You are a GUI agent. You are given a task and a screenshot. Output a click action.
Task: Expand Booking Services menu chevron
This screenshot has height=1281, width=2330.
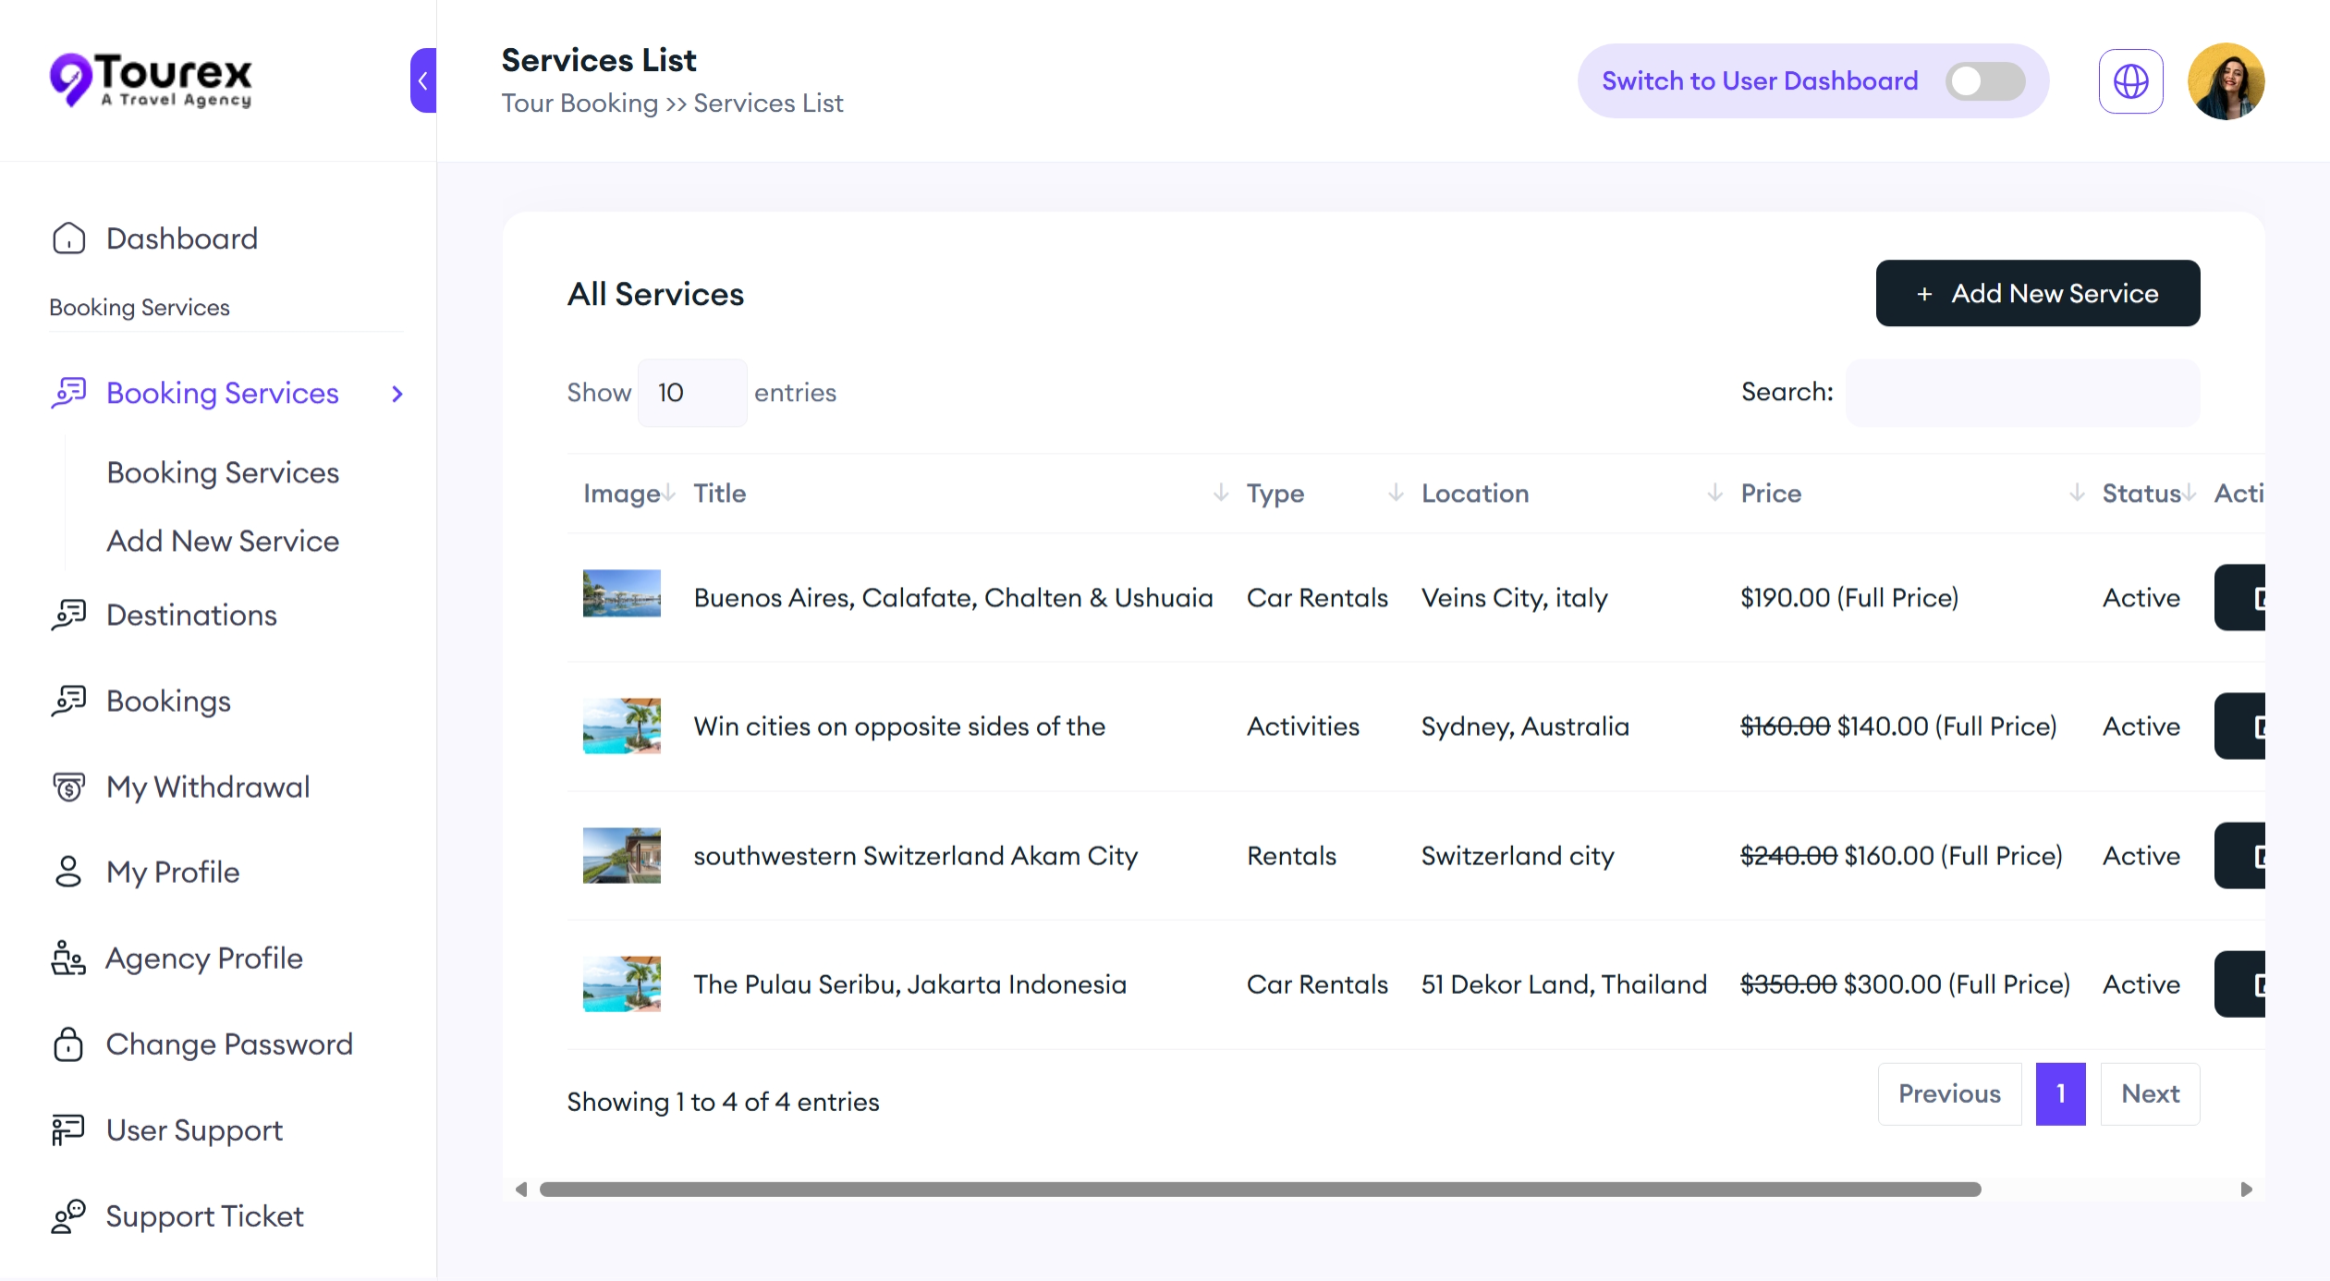tap(397, 394)
